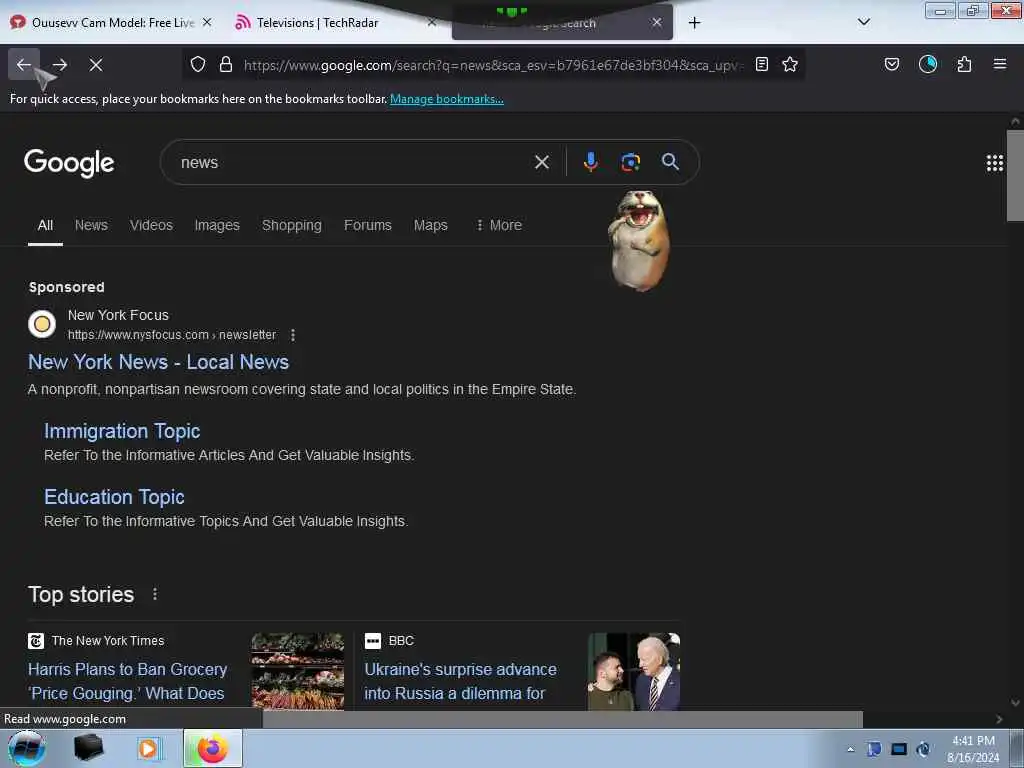Image resolution: width=1024 pixels, height=768 pixels.
Task: Clear the search query with the X
Action: point(542,162)
